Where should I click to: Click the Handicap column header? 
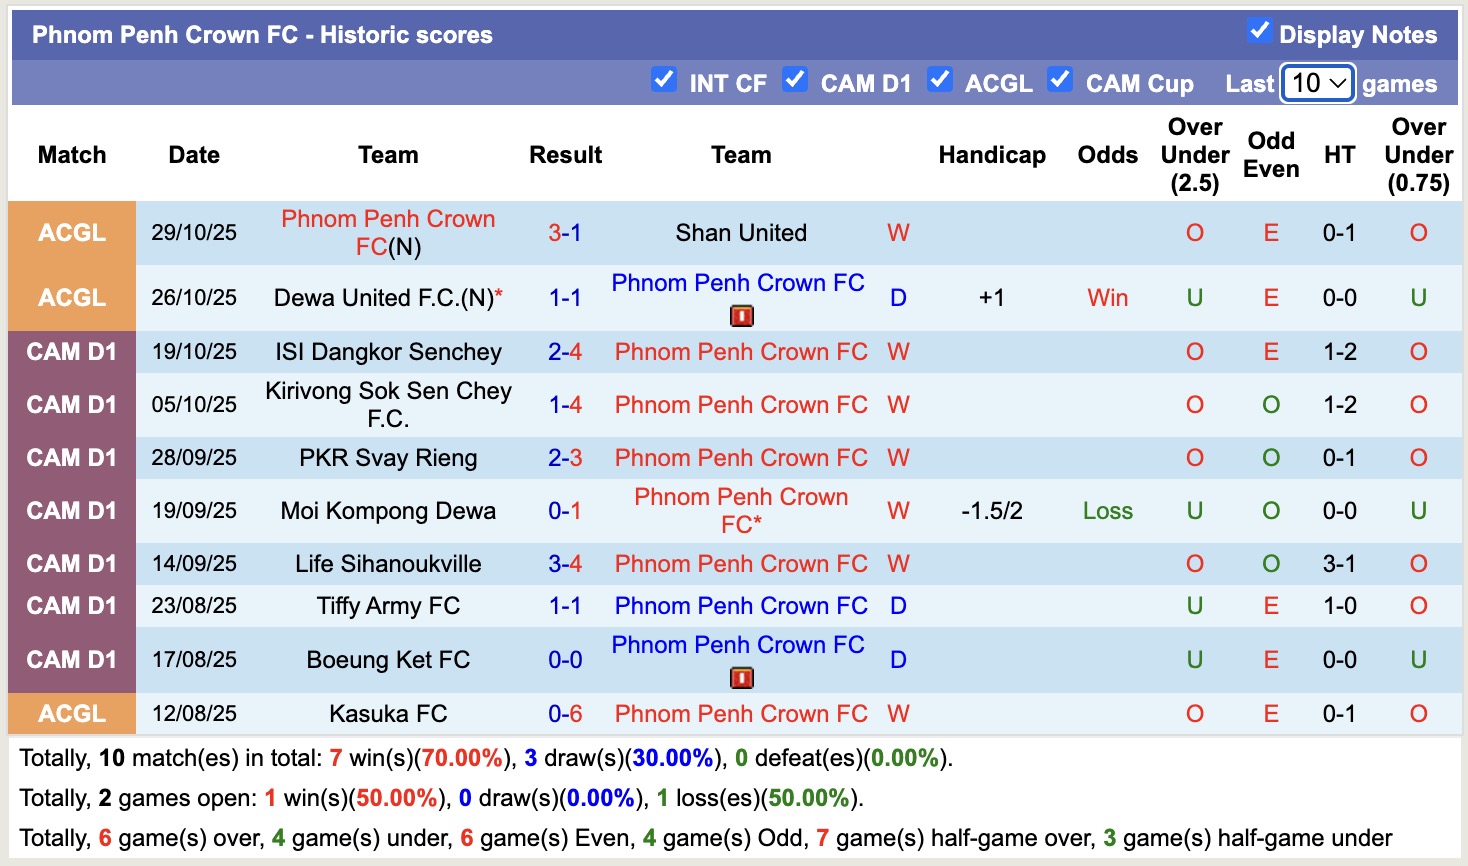[x=992, y=155]
